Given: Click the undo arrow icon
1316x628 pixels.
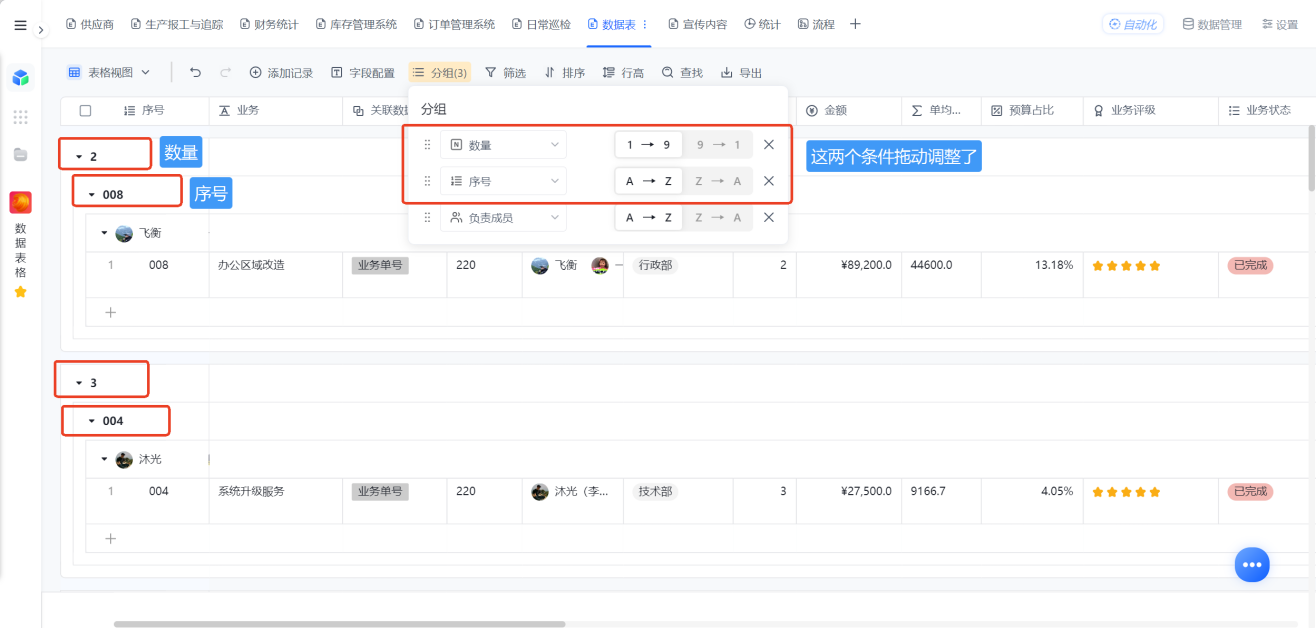Looking at the screenshot, I should pos(195,72).
